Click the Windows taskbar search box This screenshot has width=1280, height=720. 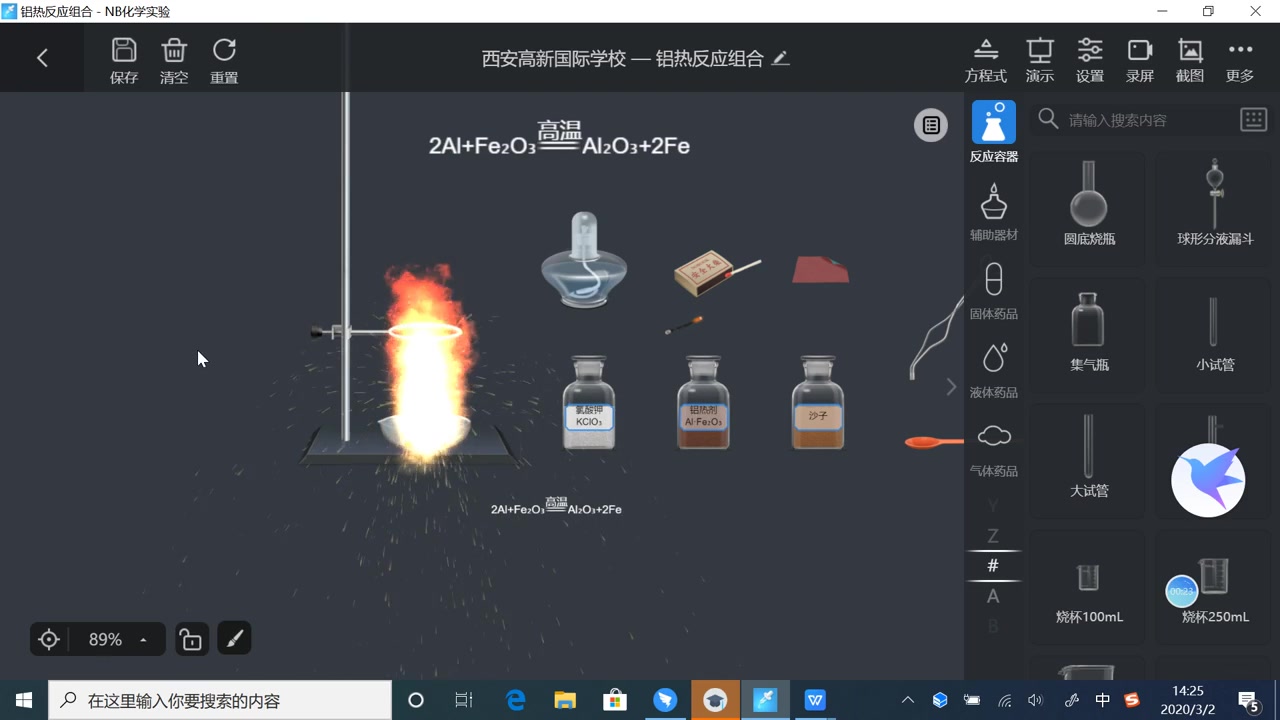pyautogui.click(x=220, y=700)
